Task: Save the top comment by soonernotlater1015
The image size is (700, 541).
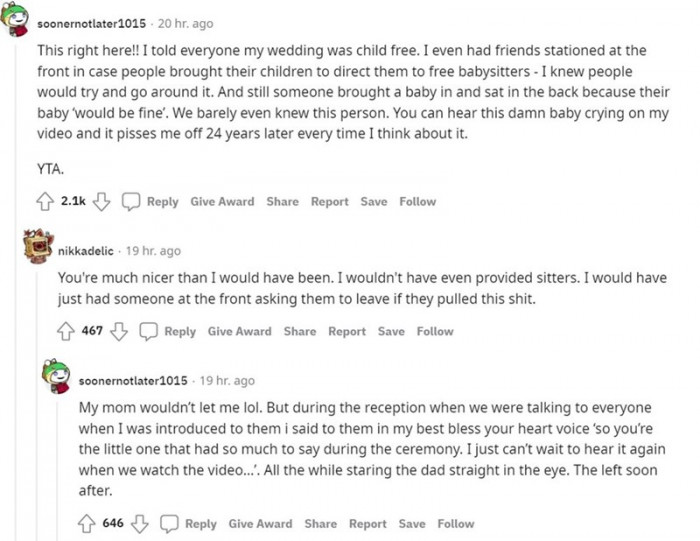Action: coord(374,201)
